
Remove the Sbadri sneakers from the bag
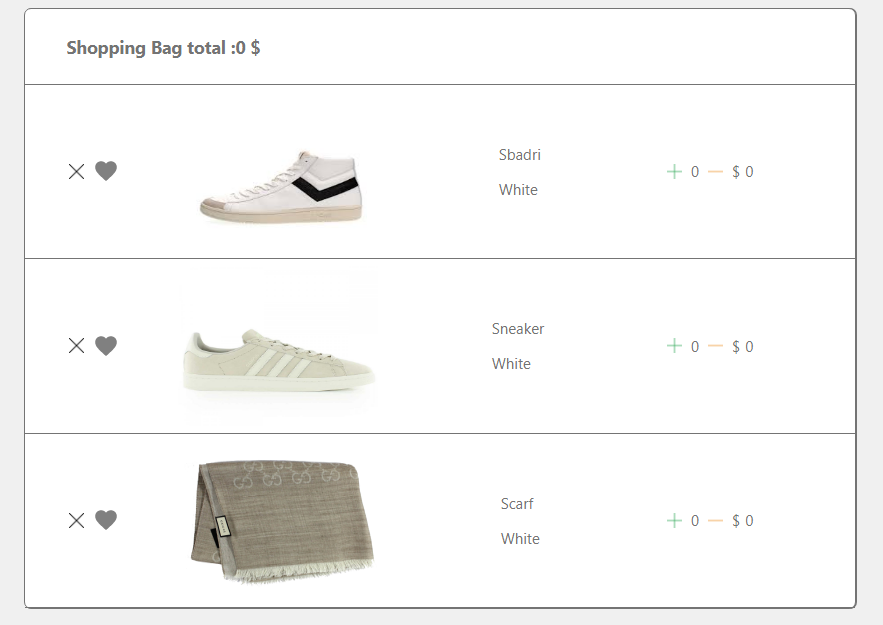pos(76,171)
